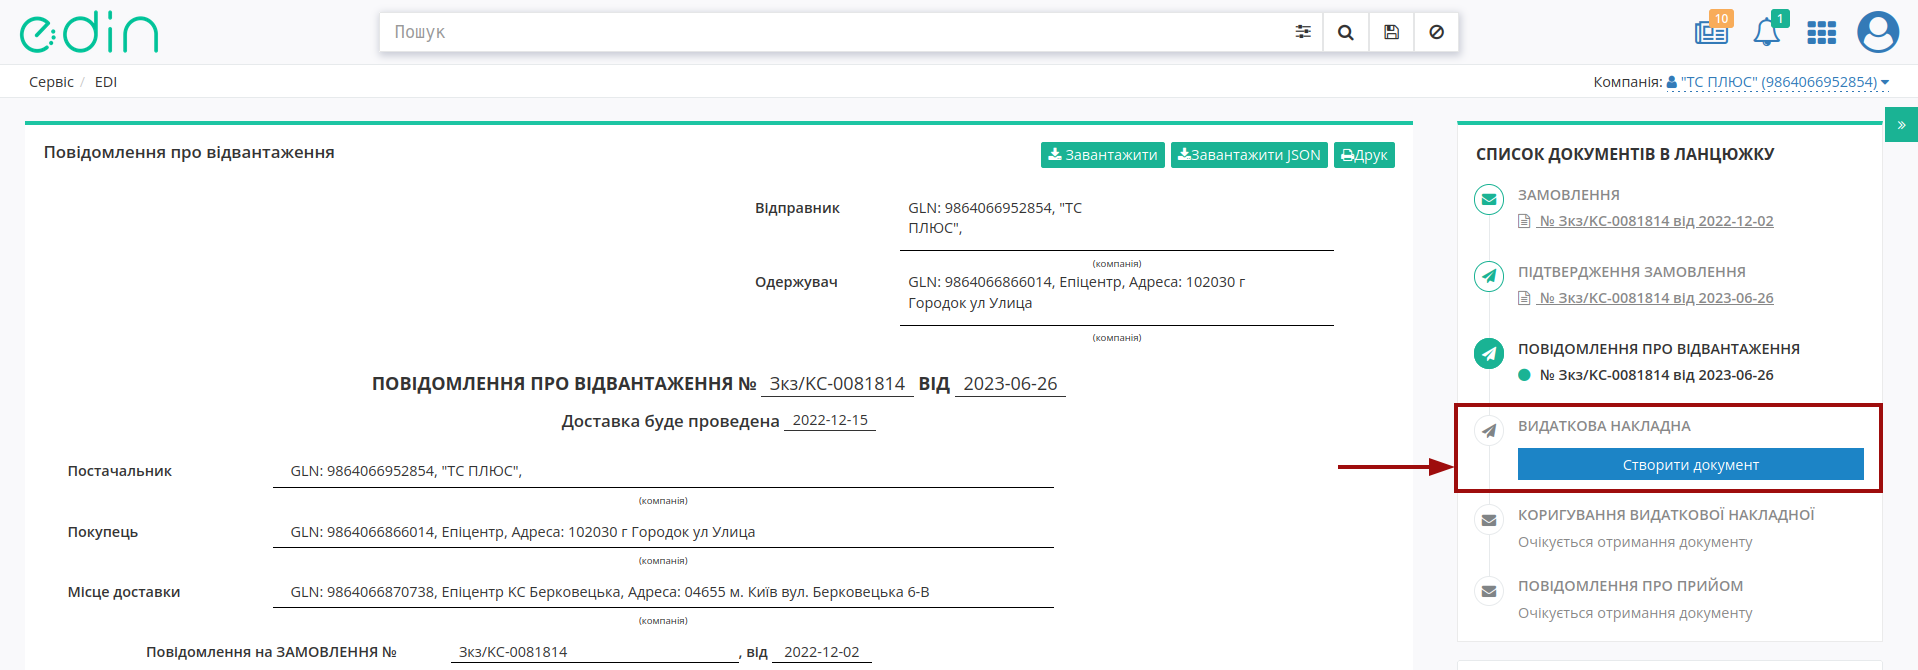Open the company selector dropdown

point(1778,82)
